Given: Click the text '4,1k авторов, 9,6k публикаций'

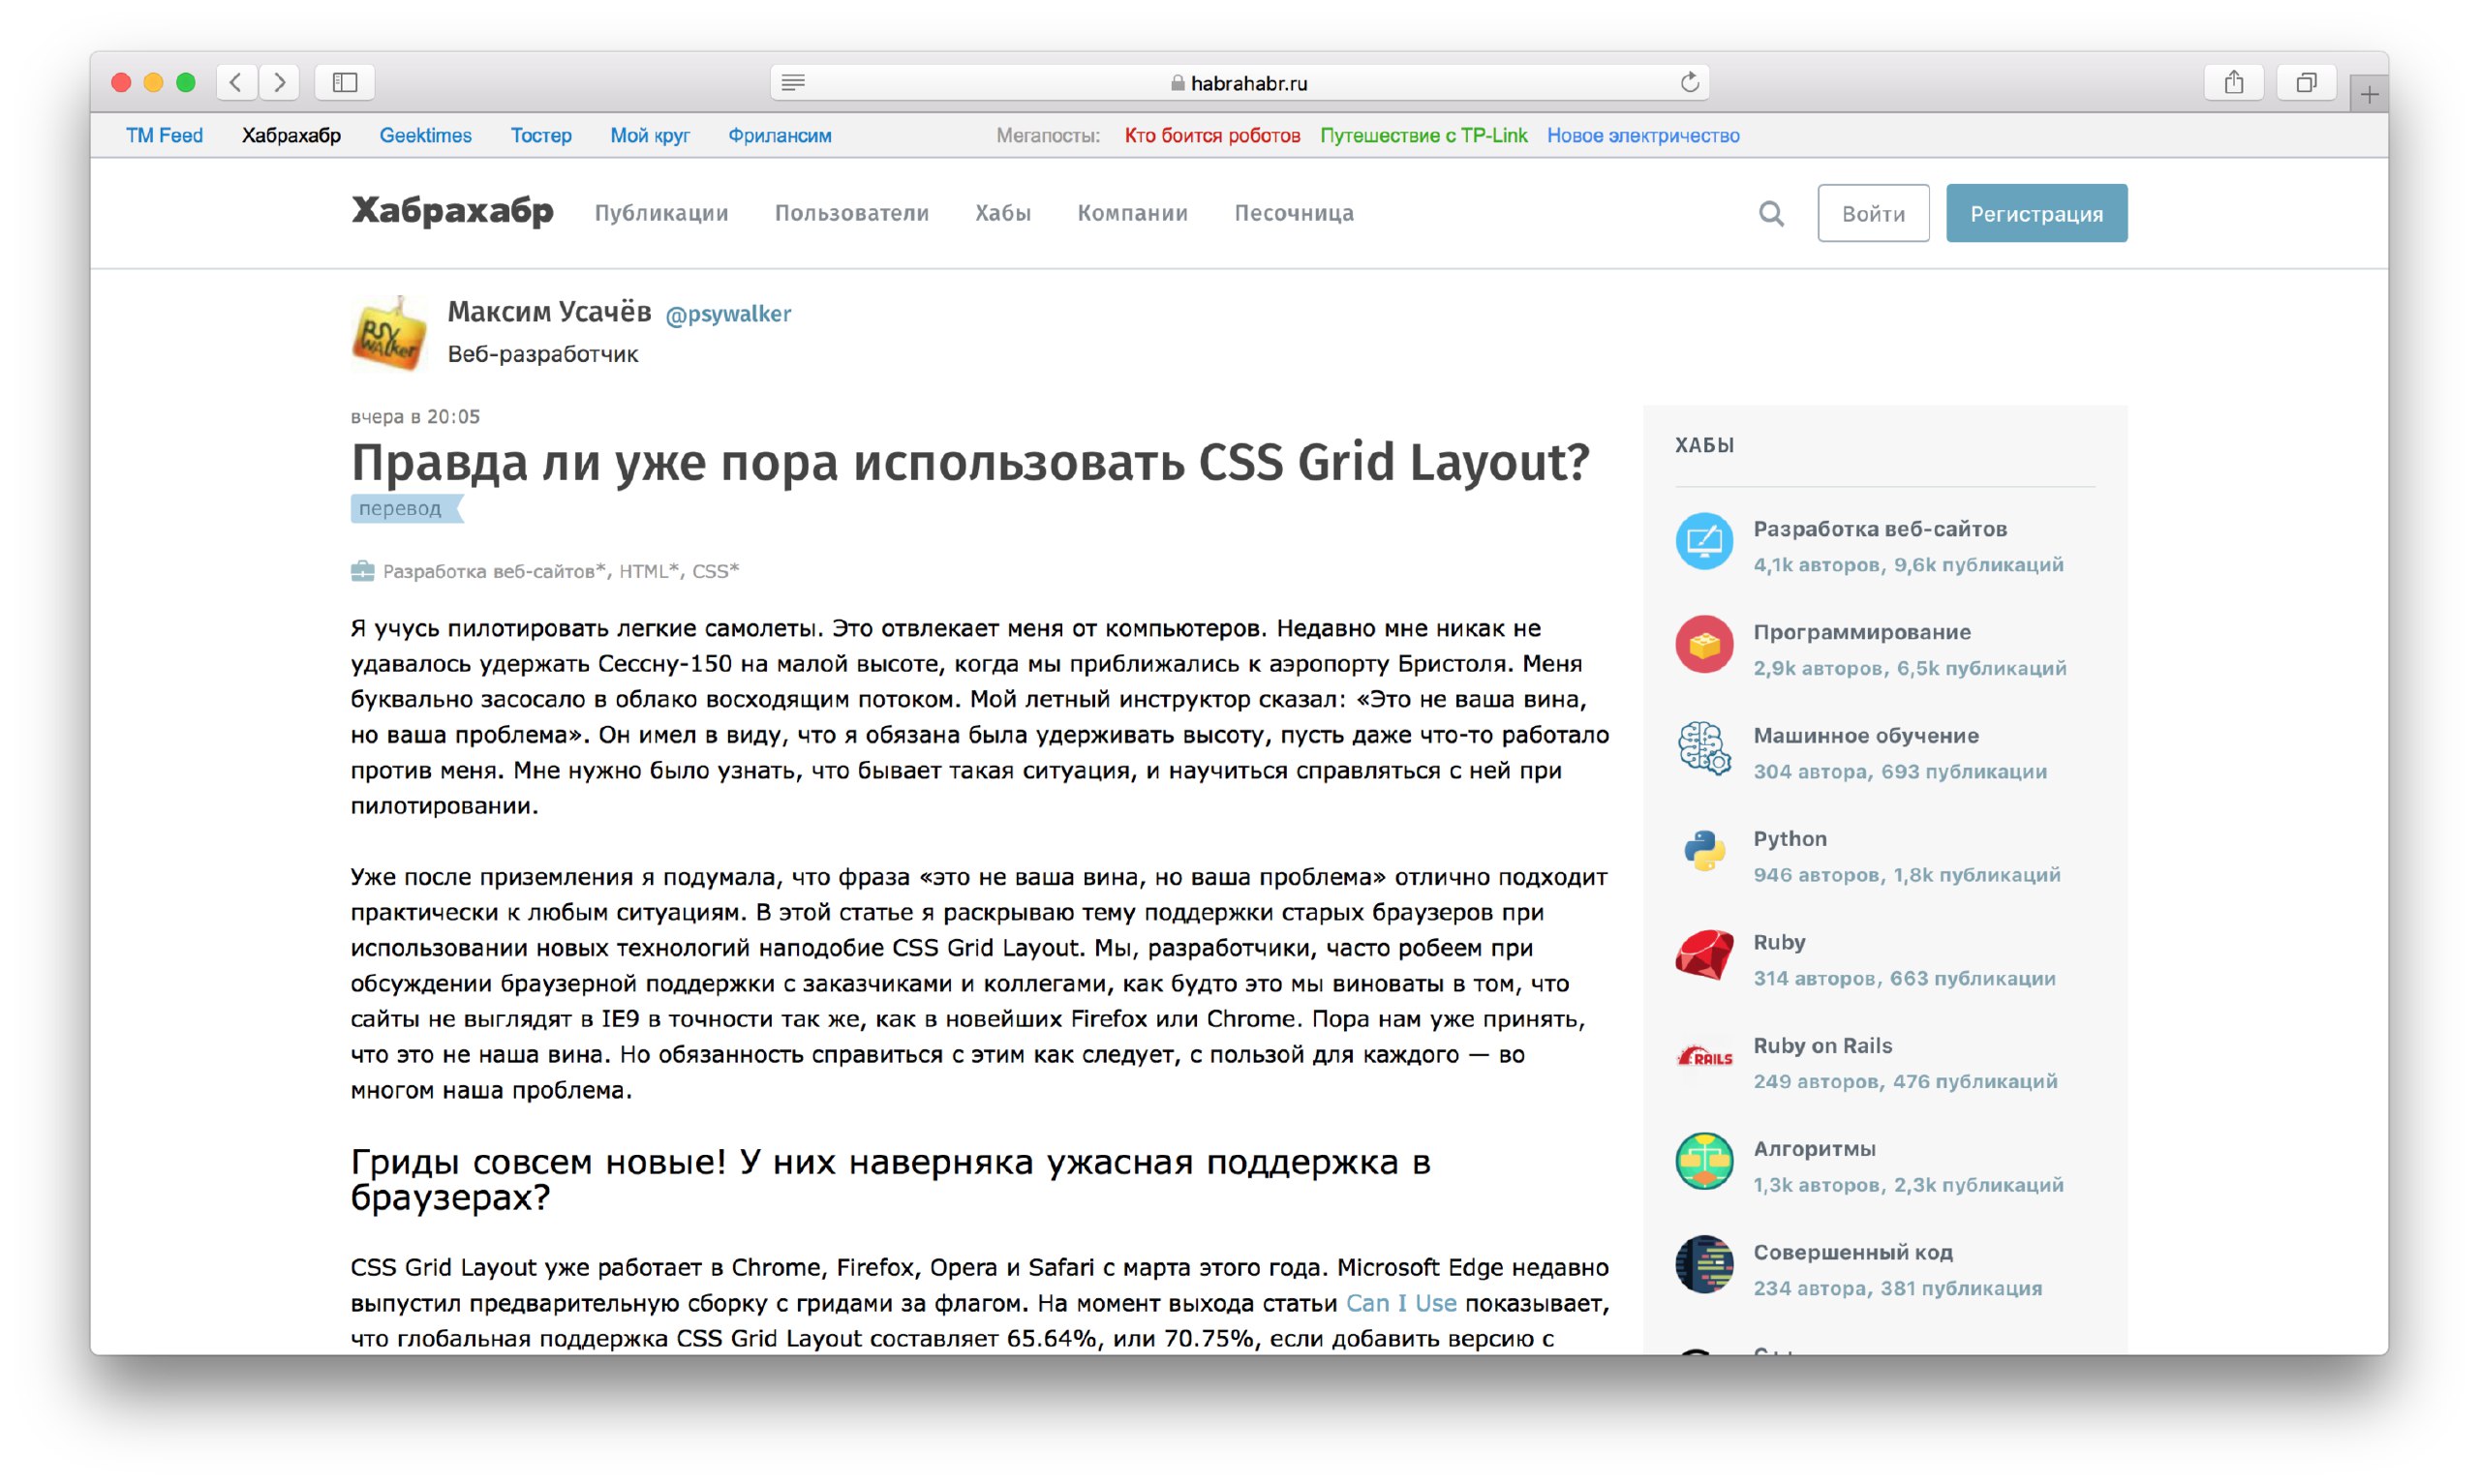Looking at the screenshot, I should [1908, 565].
